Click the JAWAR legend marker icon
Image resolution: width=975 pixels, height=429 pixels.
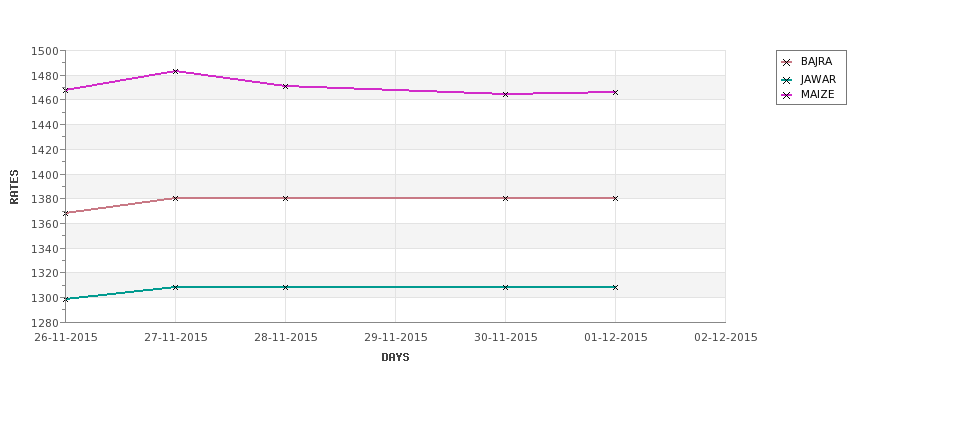click(x=787, y=80)
